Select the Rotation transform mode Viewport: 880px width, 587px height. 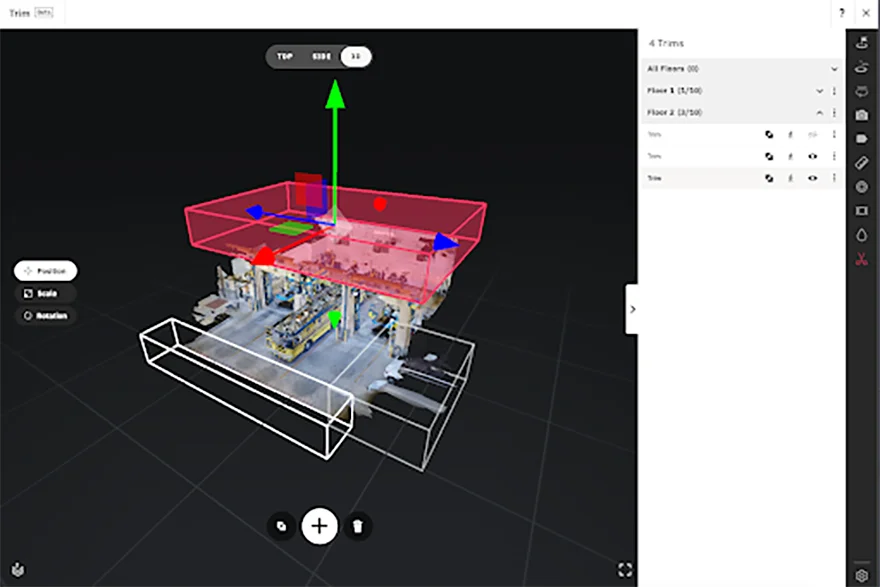(x=46, y=316)
